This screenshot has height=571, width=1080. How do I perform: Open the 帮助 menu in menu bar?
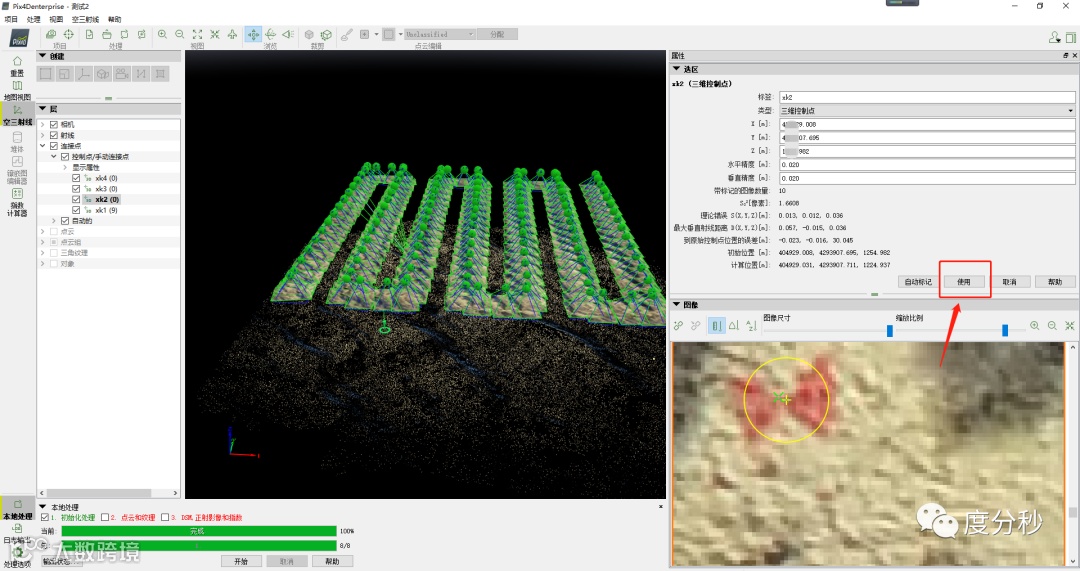114,19
